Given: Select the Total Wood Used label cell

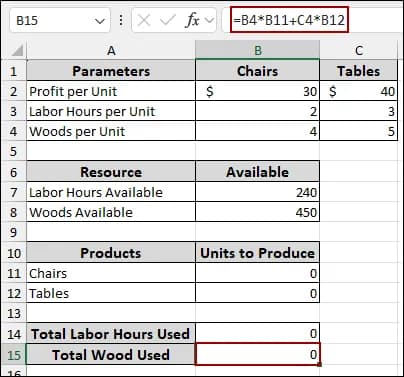Looking at the screenshot, I should coord(111,355).
